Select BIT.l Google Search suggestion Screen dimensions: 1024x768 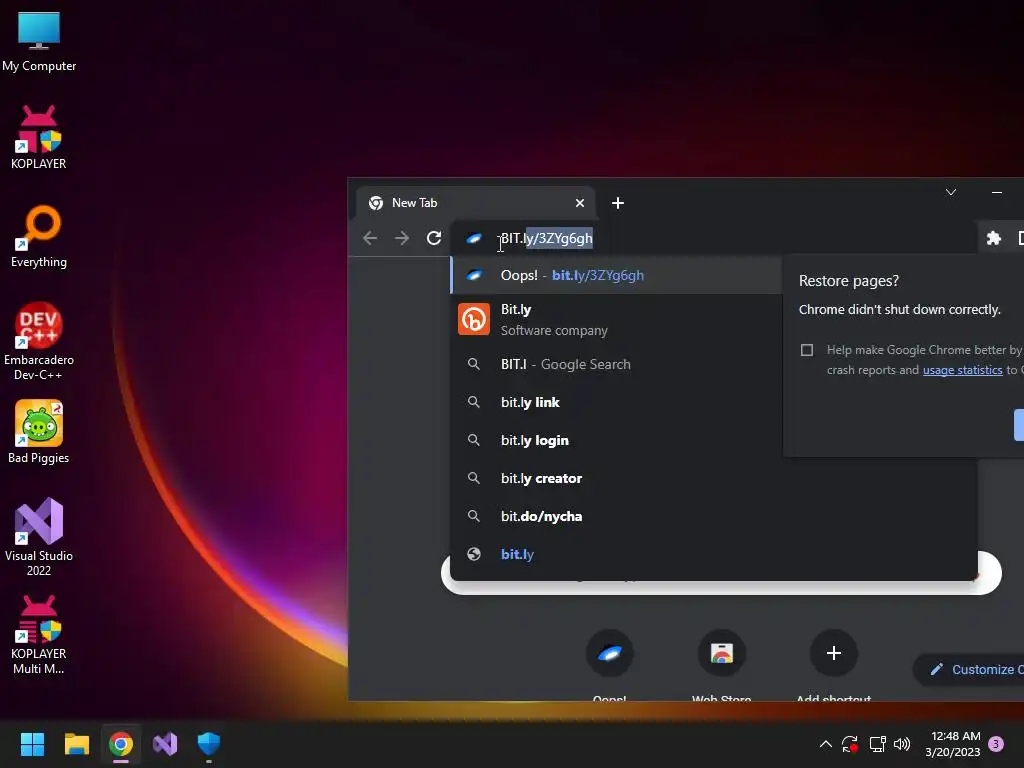pyautogui.click(x=616, y=364)
